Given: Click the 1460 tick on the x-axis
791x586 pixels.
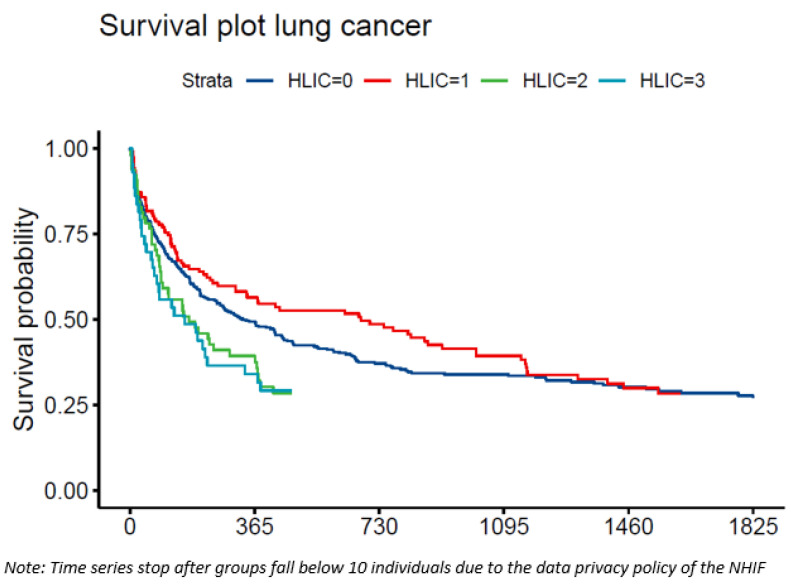Looking at the screenshot, I should [628, 527].
